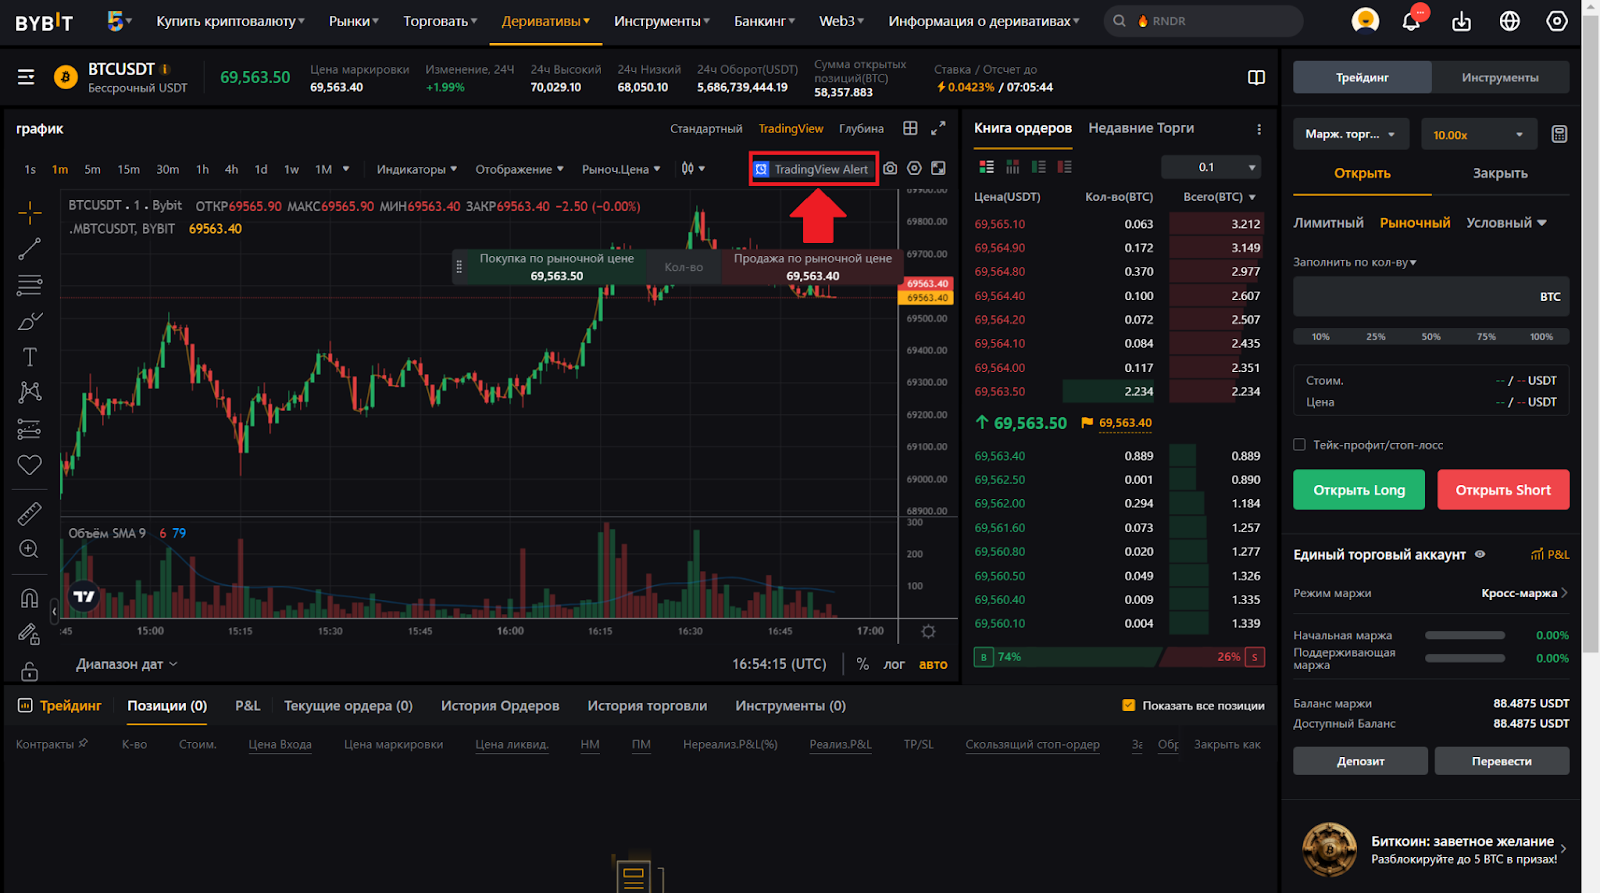Viewport: 1600px width, 893px height.
Task: Select the zoom in tool
Action: (30, 549)
